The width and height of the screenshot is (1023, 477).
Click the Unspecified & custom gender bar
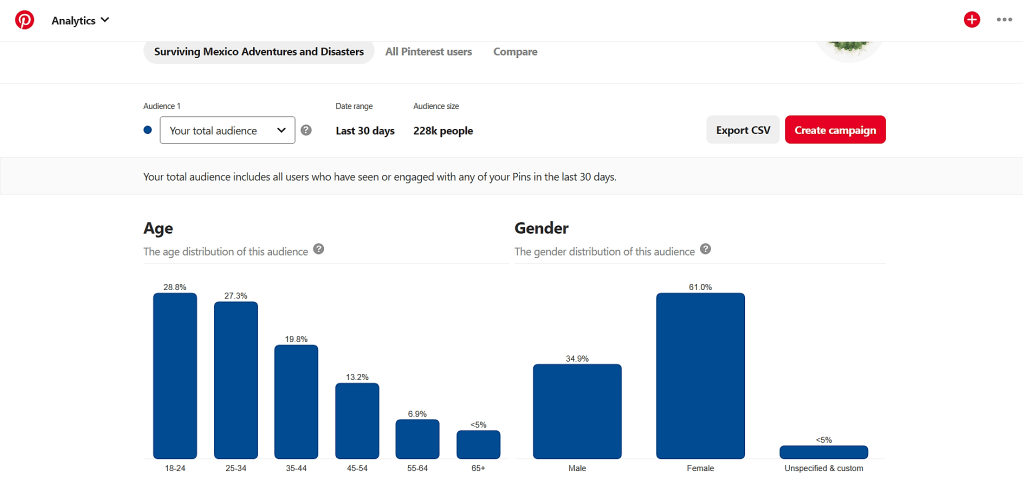(x=823, y=452)
